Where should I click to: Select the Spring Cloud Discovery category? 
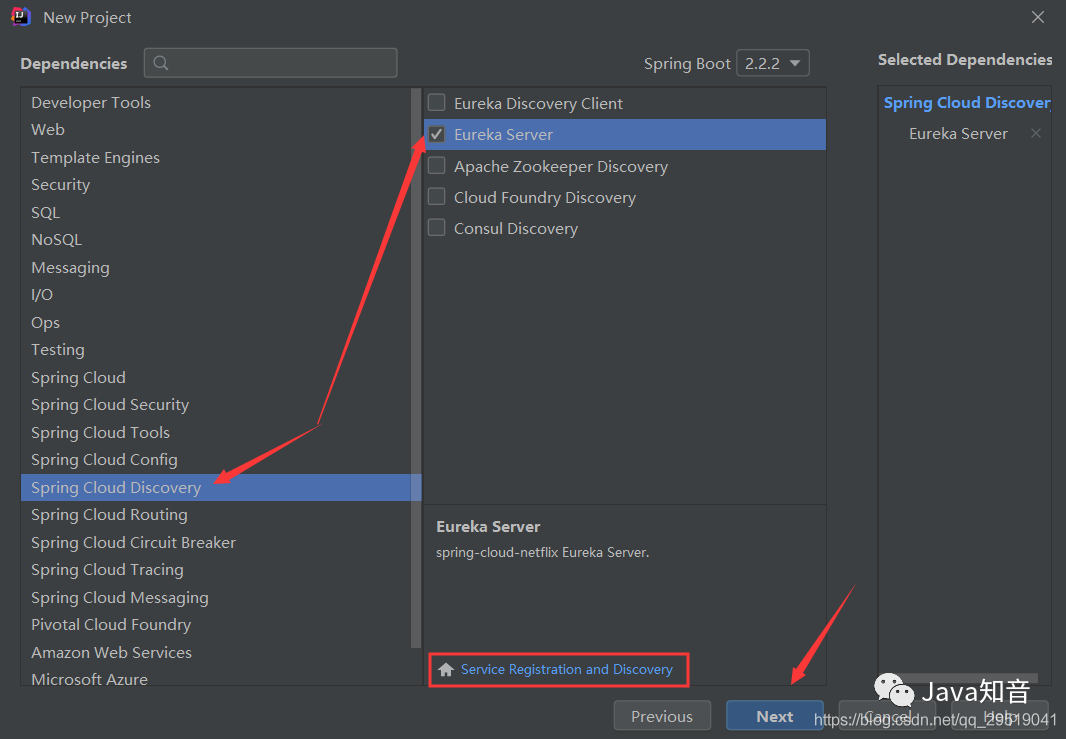(221, 487)
